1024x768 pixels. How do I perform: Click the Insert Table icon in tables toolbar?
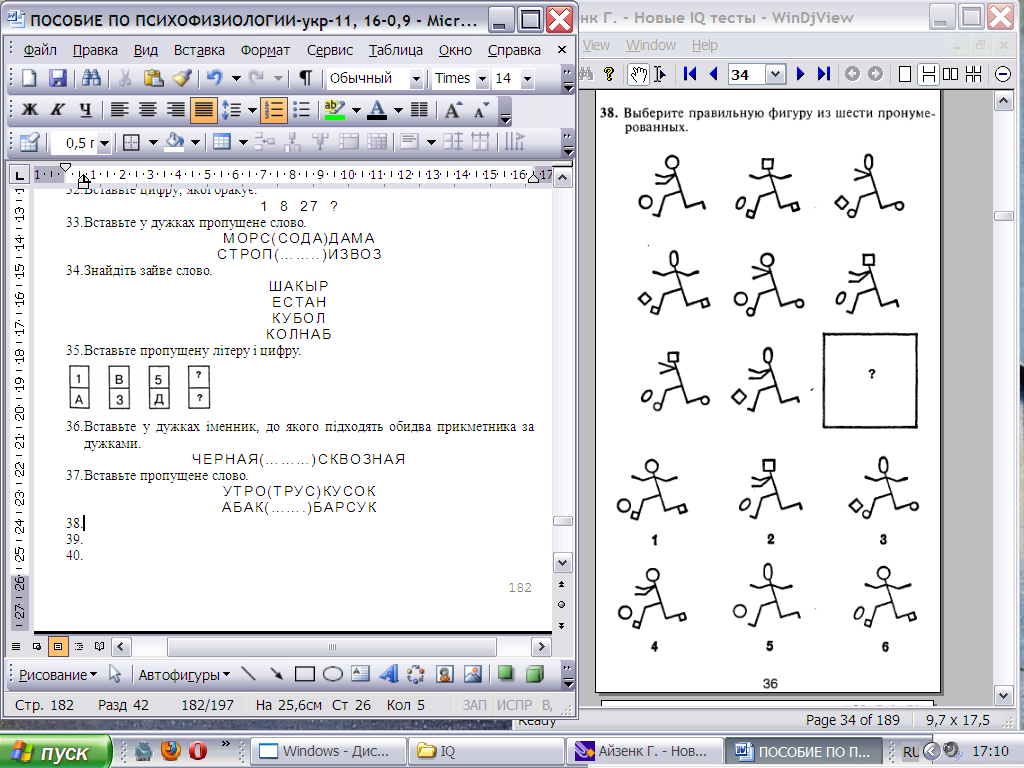coord(222,142)
